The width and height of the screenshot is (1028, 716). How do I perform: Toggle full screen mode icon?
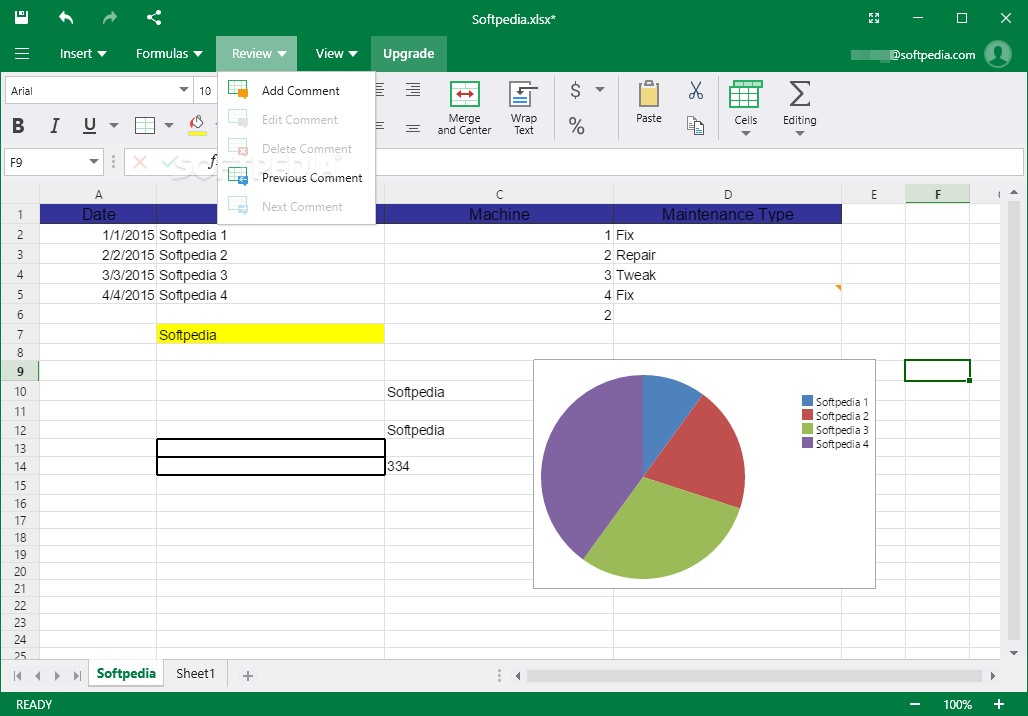874,18
